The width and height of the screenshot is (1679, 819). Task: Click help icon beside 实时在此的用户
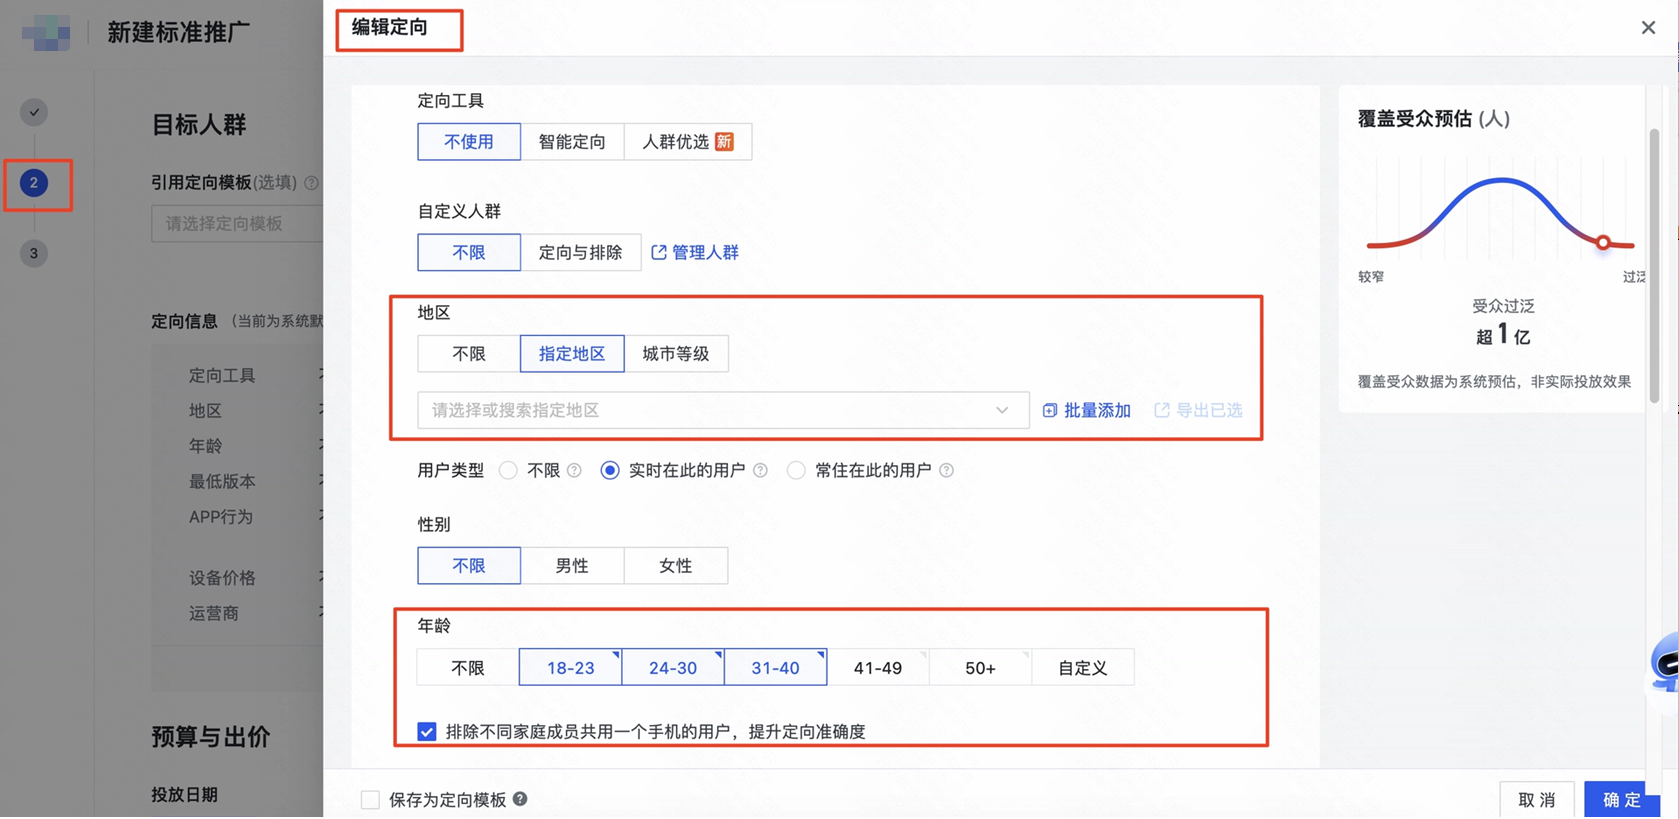click(760, 471)
